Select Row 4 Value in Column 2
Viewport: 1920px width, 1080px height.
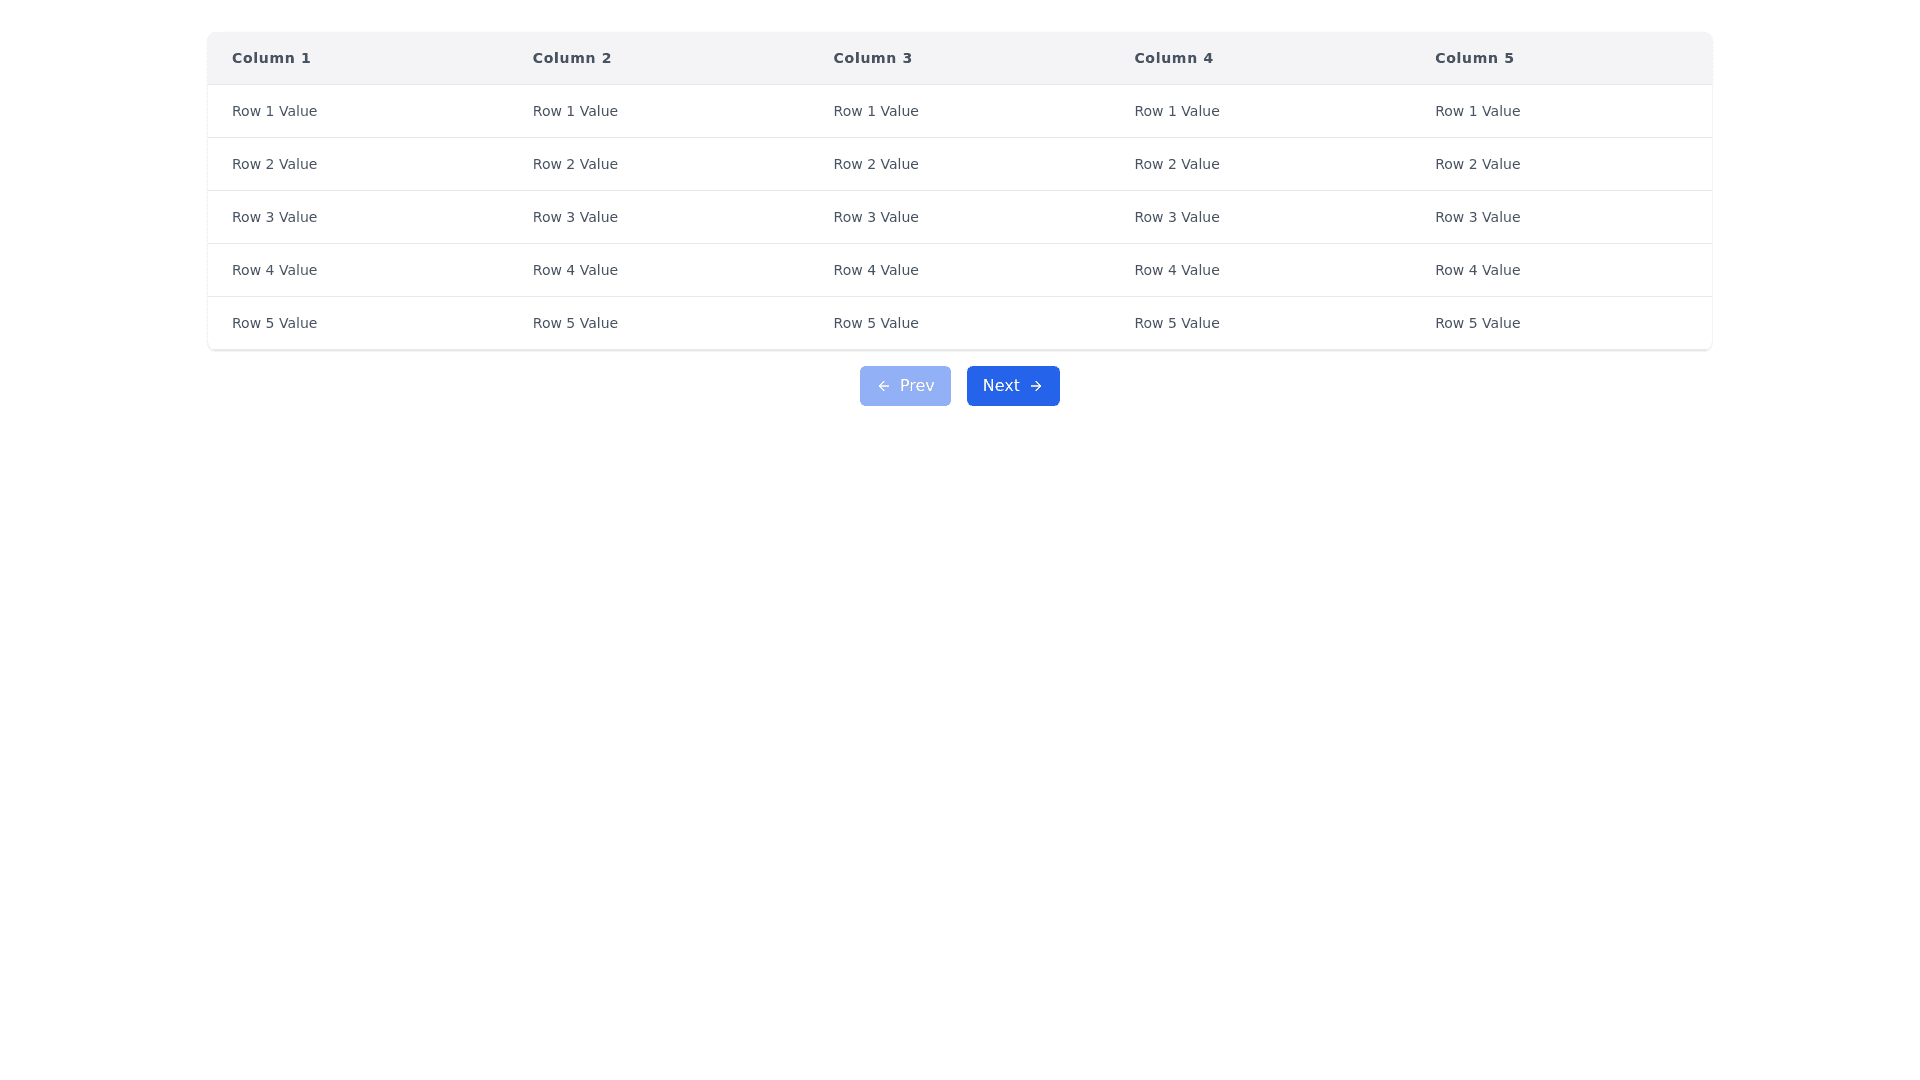575,270
